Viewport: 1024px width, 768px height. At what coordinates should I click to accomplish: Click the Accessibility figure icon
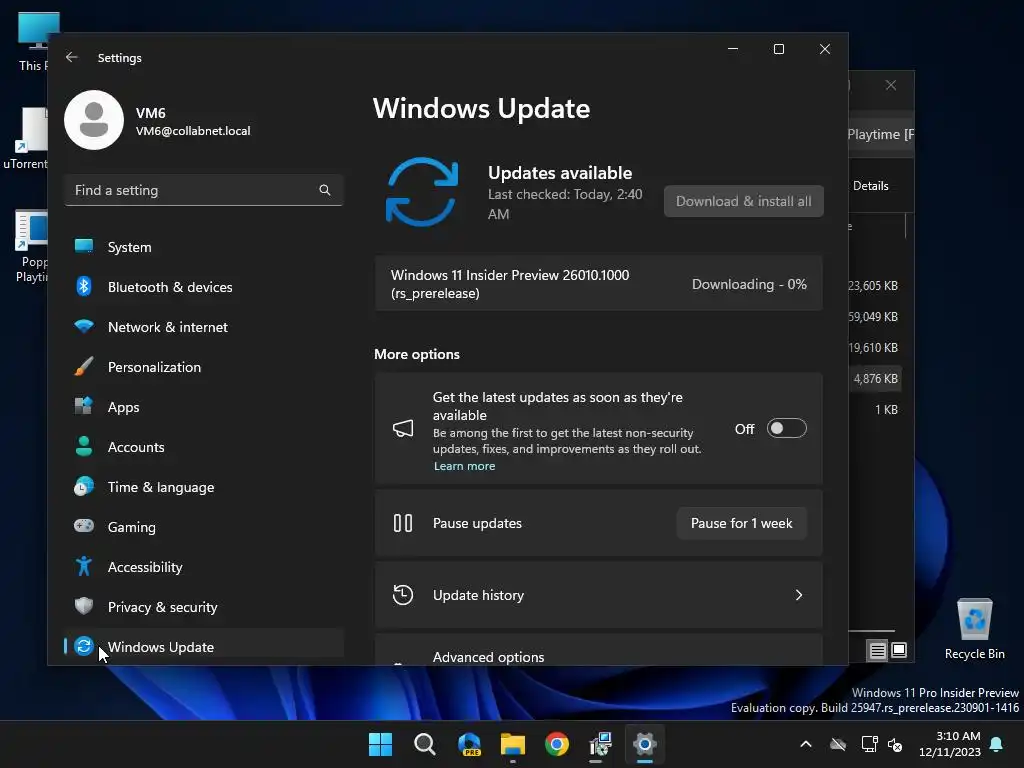tap(84, 566)
